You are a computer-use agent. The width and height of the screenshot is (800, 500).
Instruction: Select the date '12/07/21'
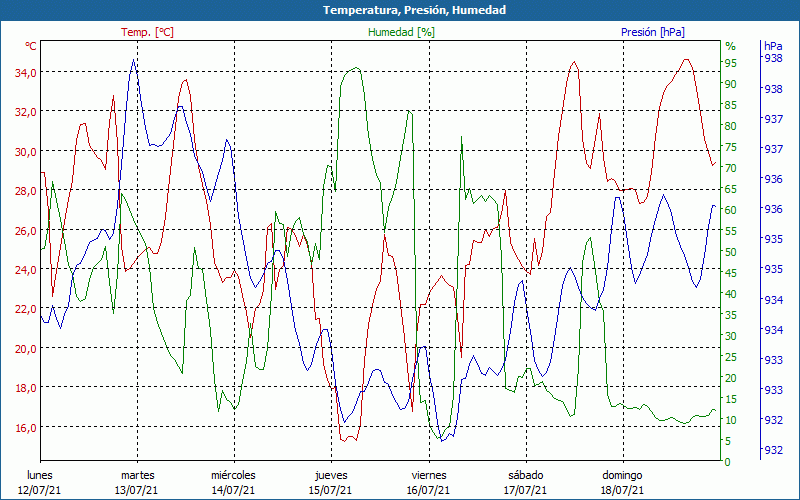point(39,490)
